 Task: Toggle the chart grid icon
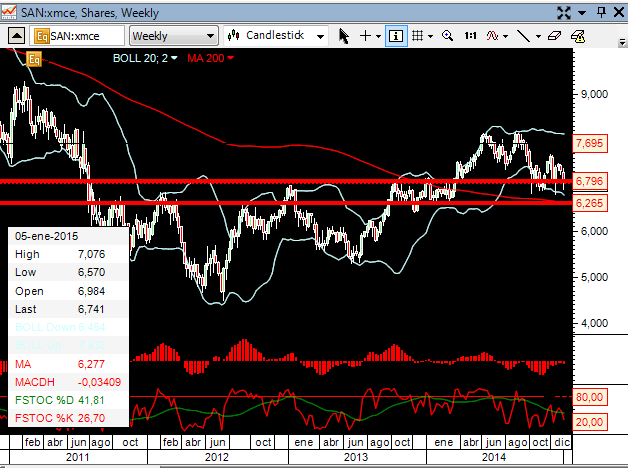tap(417, 36)
